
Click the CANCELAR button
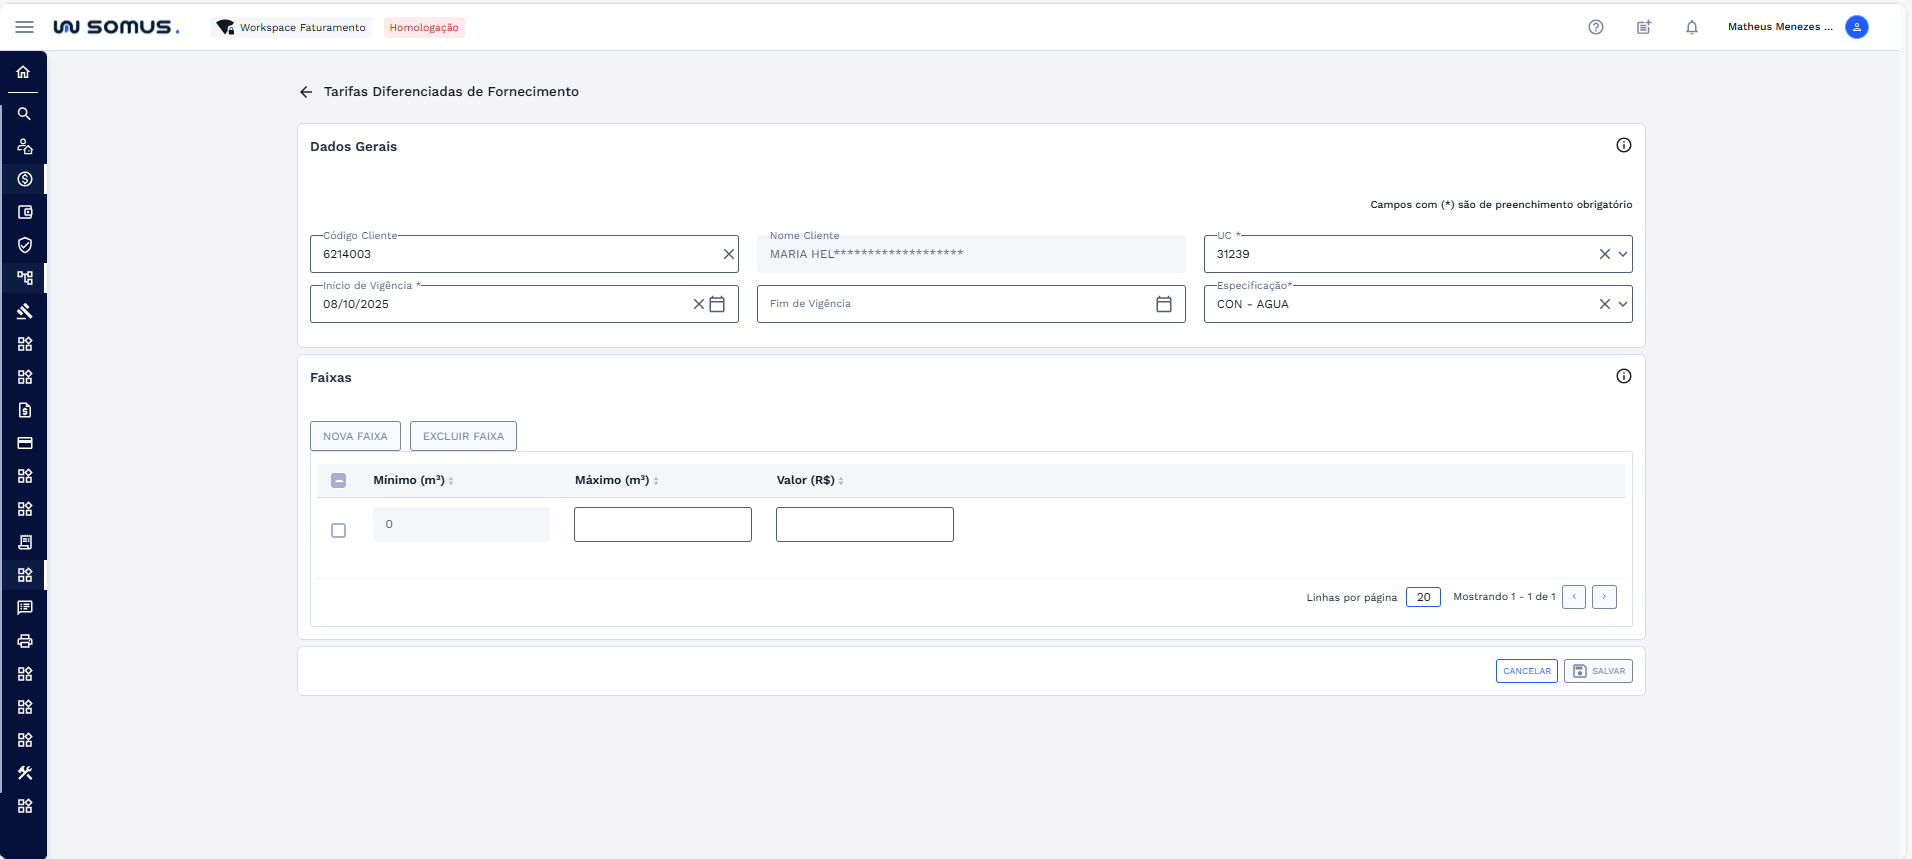coord(1526,671)
